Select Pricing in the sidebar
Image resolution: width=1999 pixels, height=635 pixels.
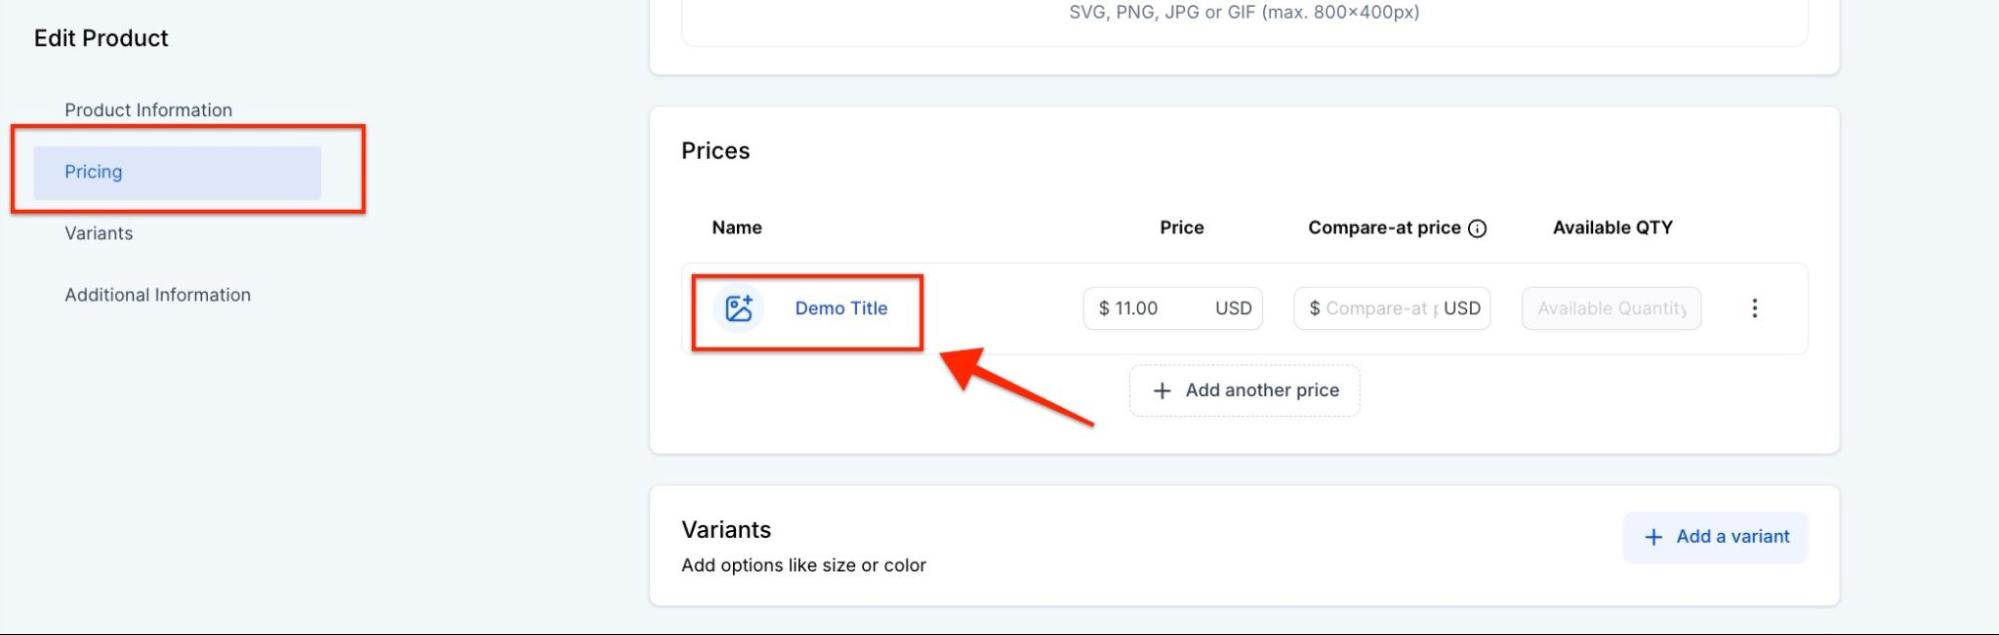(94, 172)
